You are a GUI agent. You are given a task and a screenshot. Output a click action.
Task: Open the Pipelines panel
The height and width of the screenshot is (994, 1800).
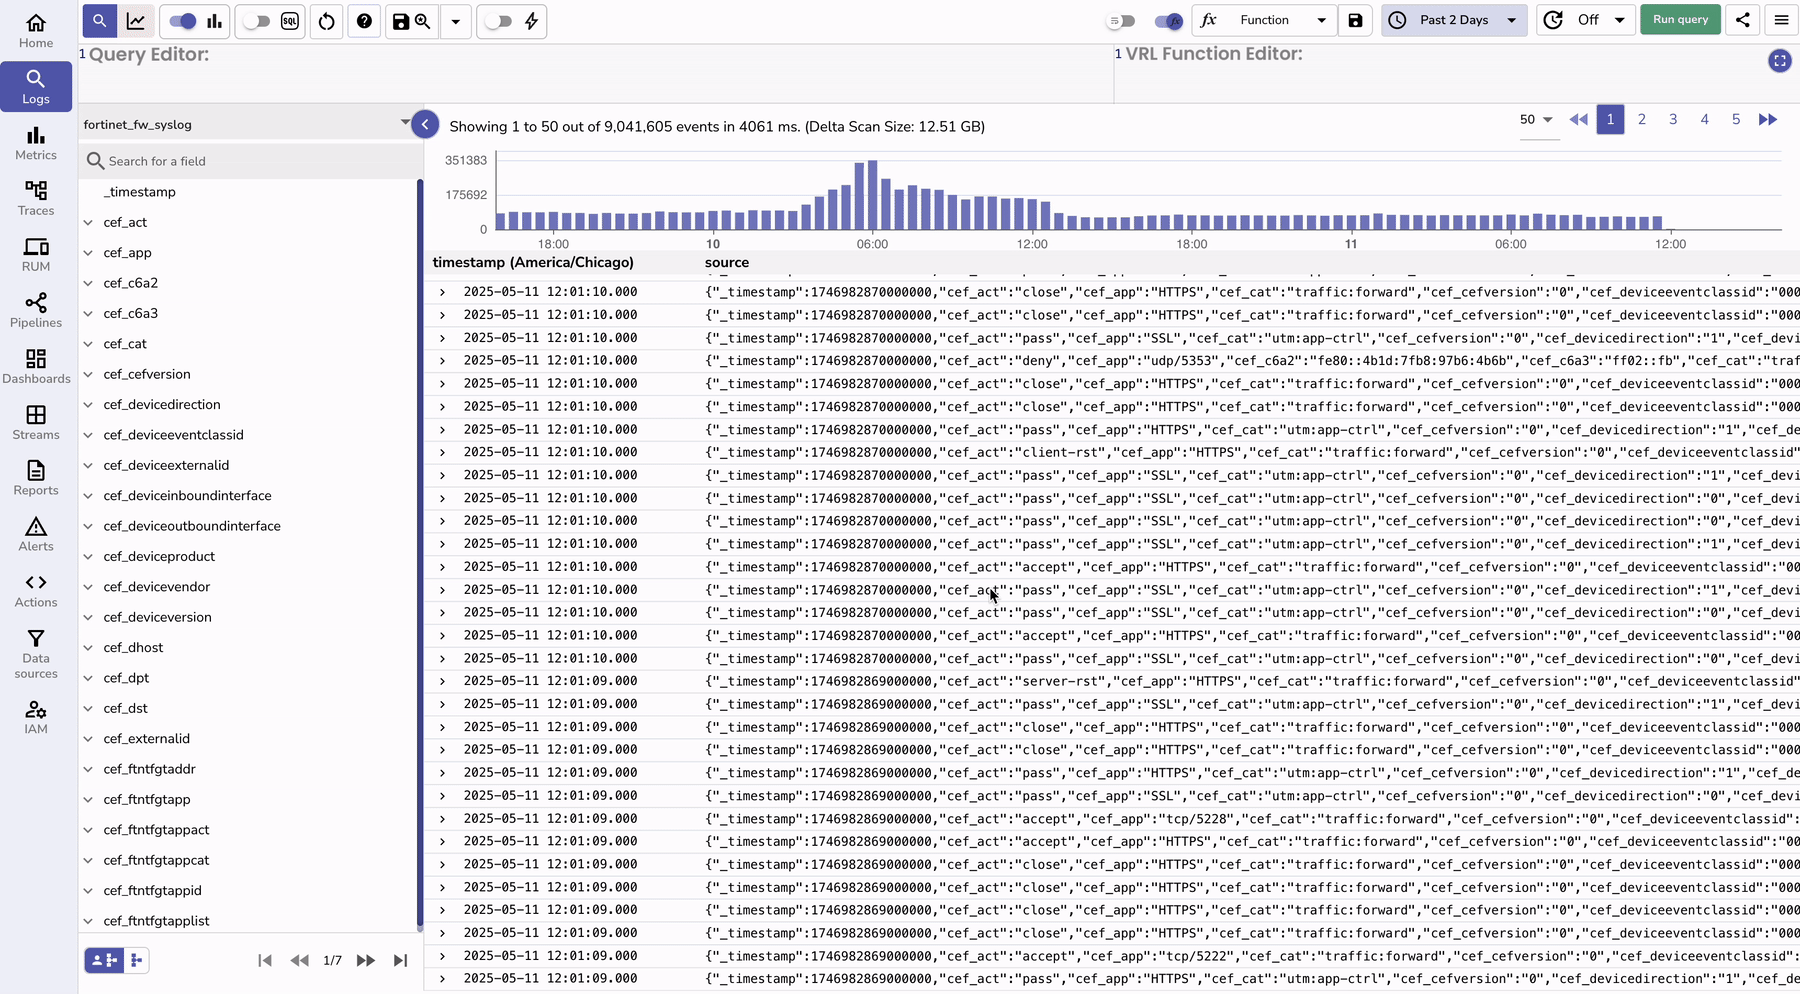coord(36,310)
